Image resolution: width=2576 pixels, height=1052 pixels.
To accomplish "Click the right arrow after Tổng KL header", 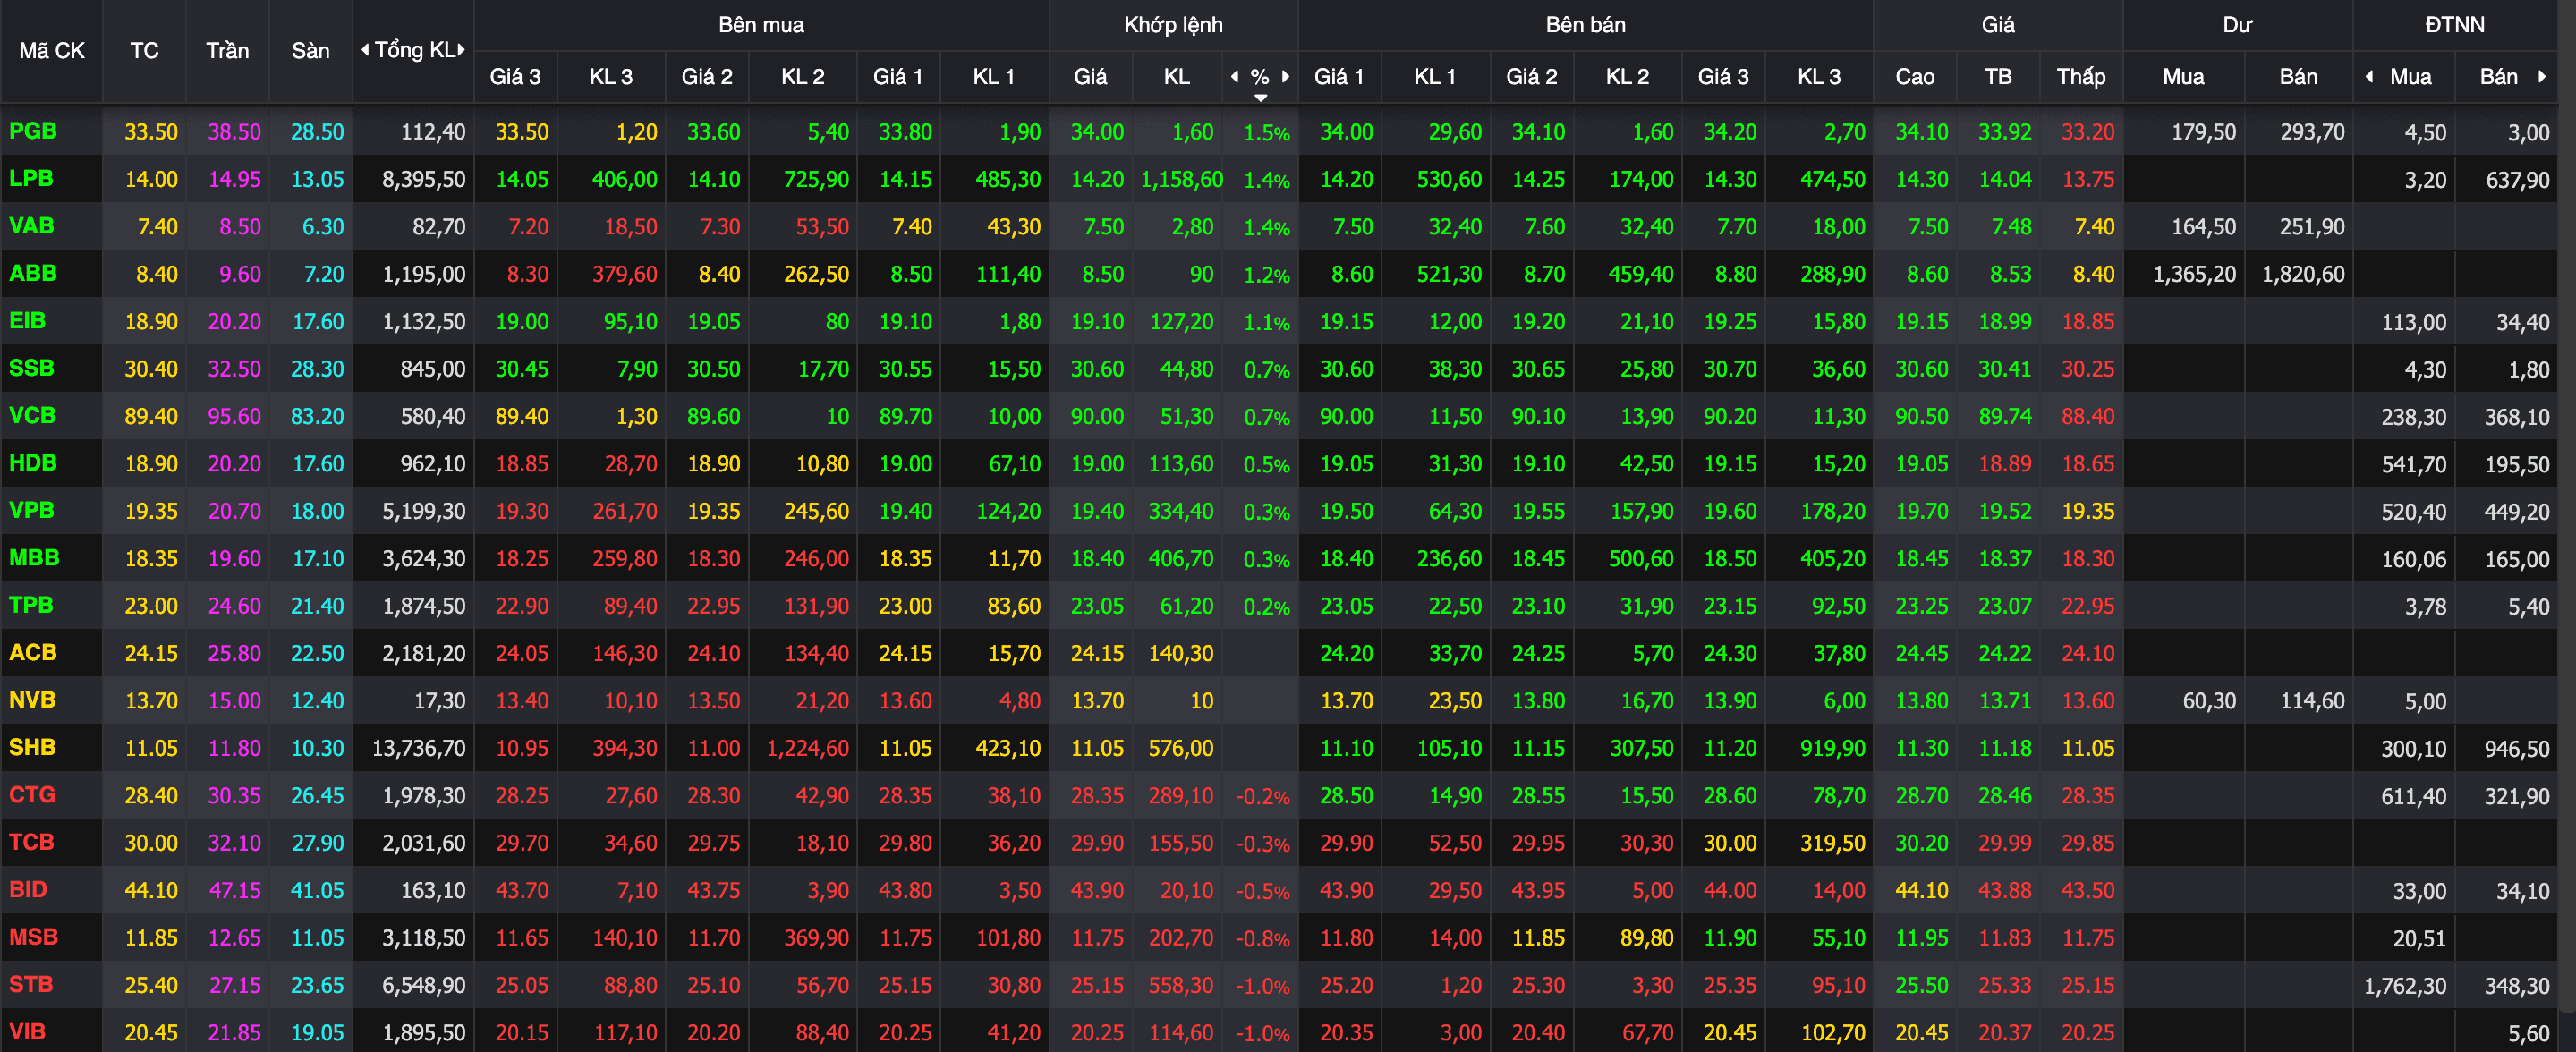I will 462,50.
